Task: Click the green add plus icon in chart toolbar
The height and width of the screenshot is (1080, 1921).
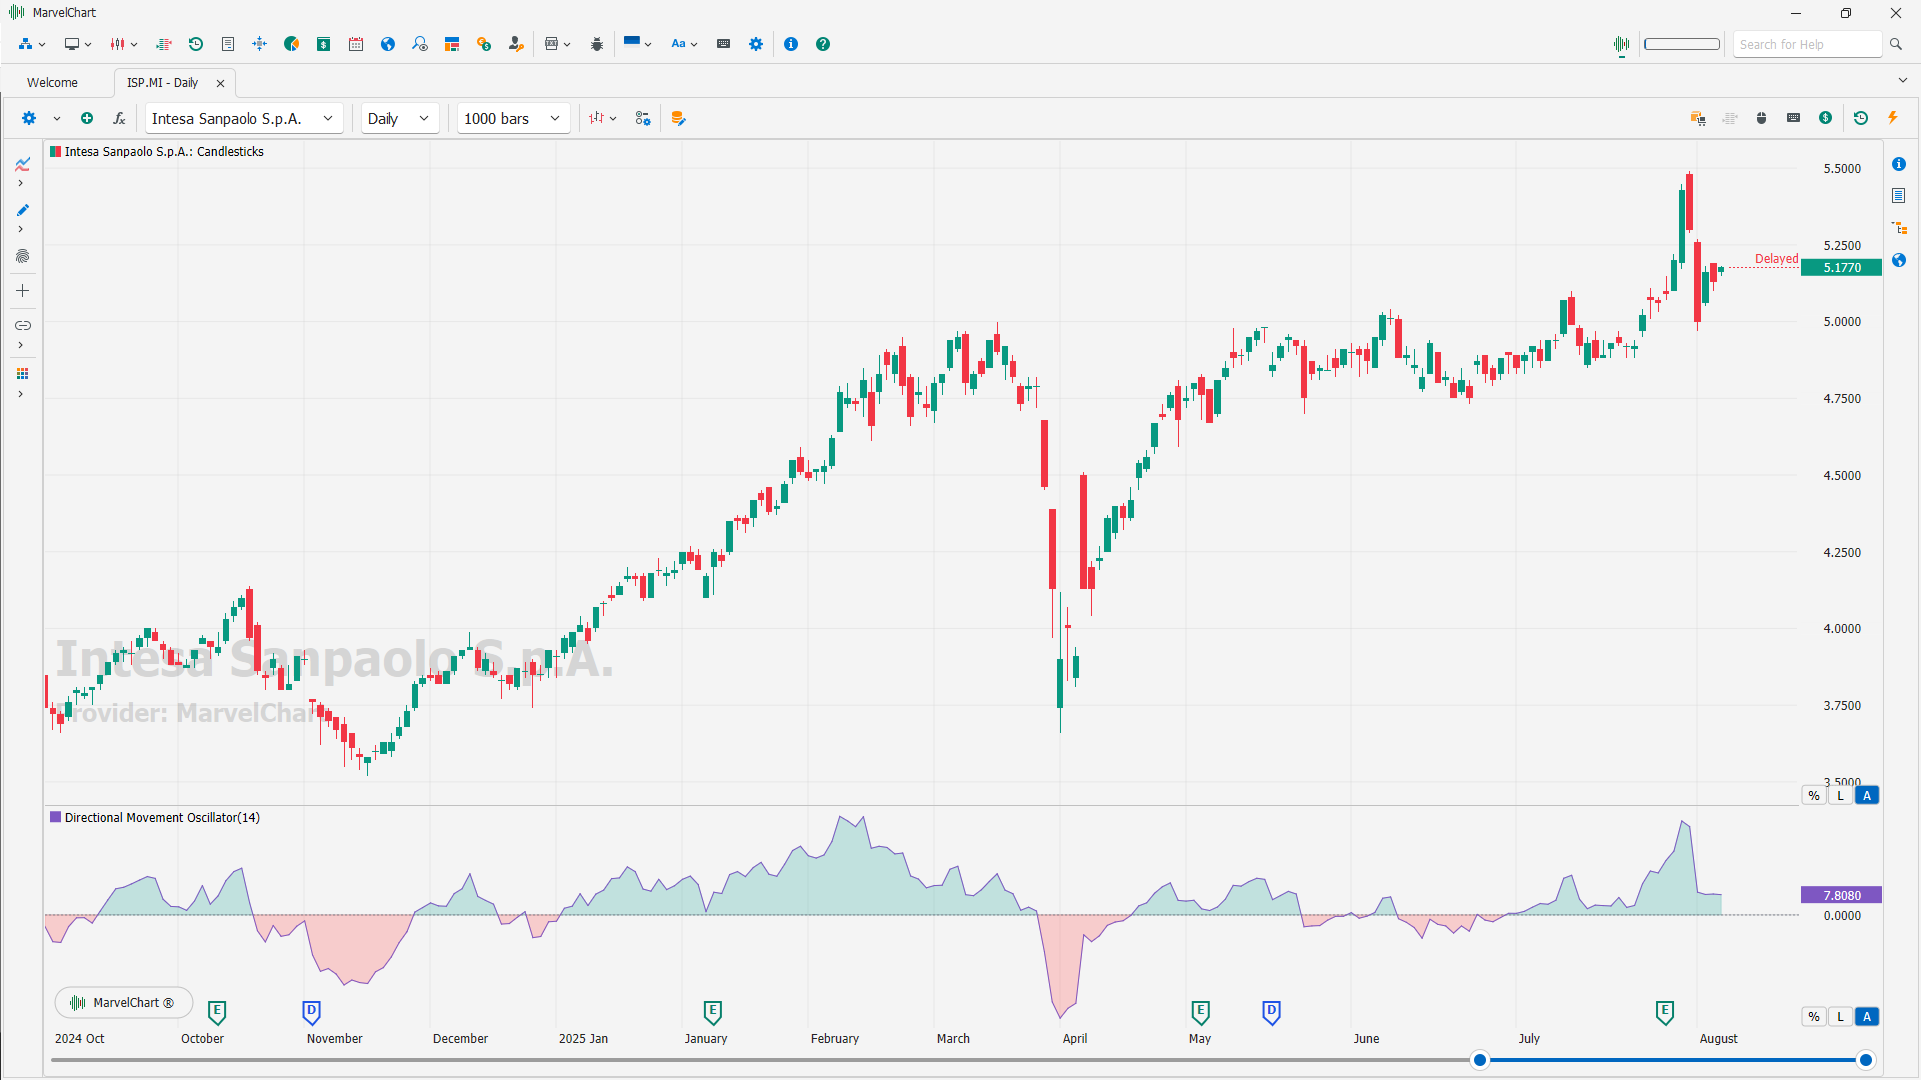Action: [87, 118]
